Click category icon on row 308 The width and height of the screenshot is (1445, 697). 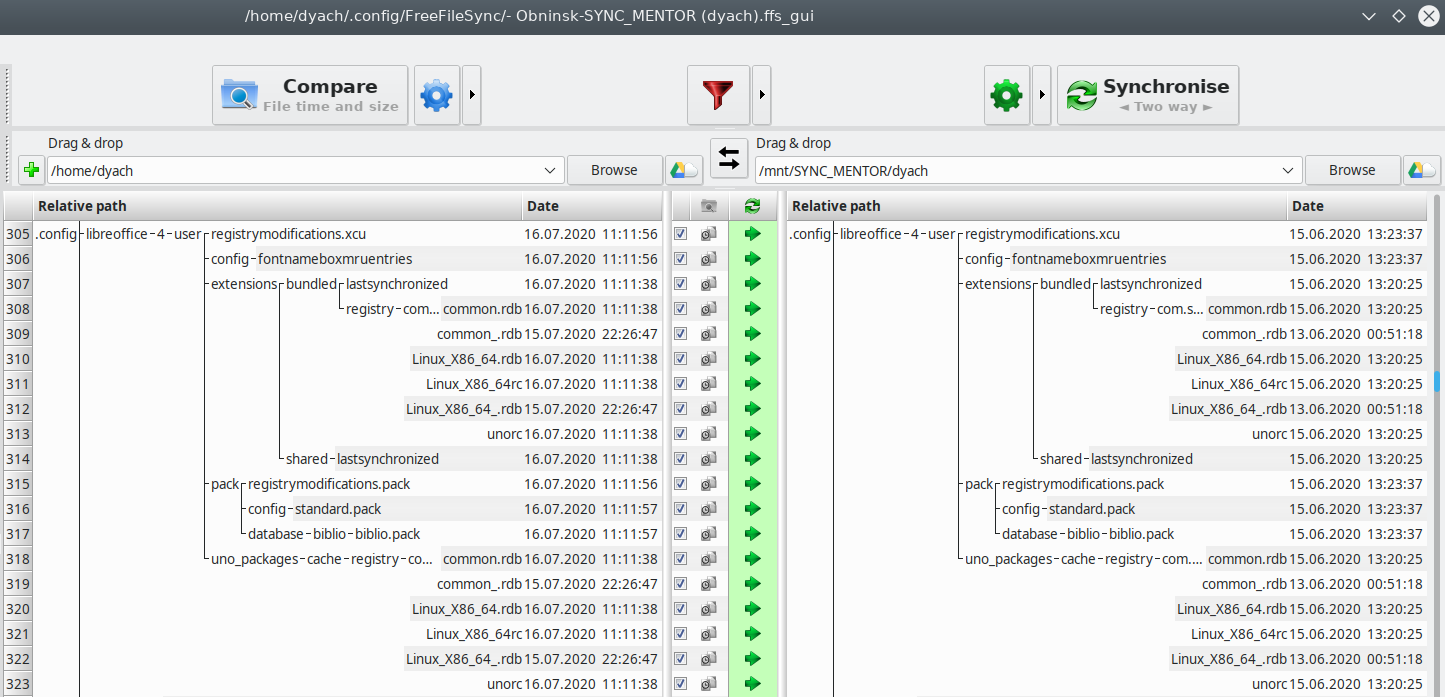(x=709, y=309)
